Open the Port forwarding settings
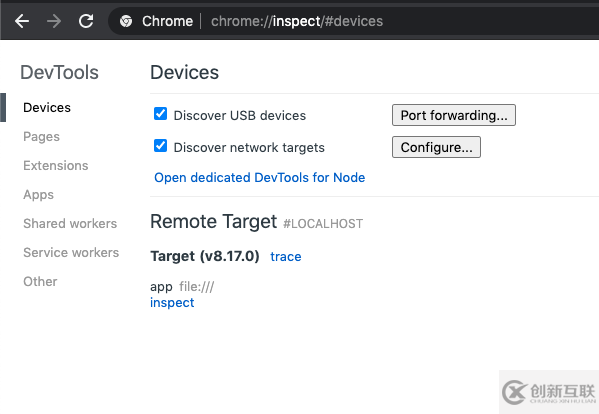The width and height of the screenshot is (599, 414). [454, 115]
